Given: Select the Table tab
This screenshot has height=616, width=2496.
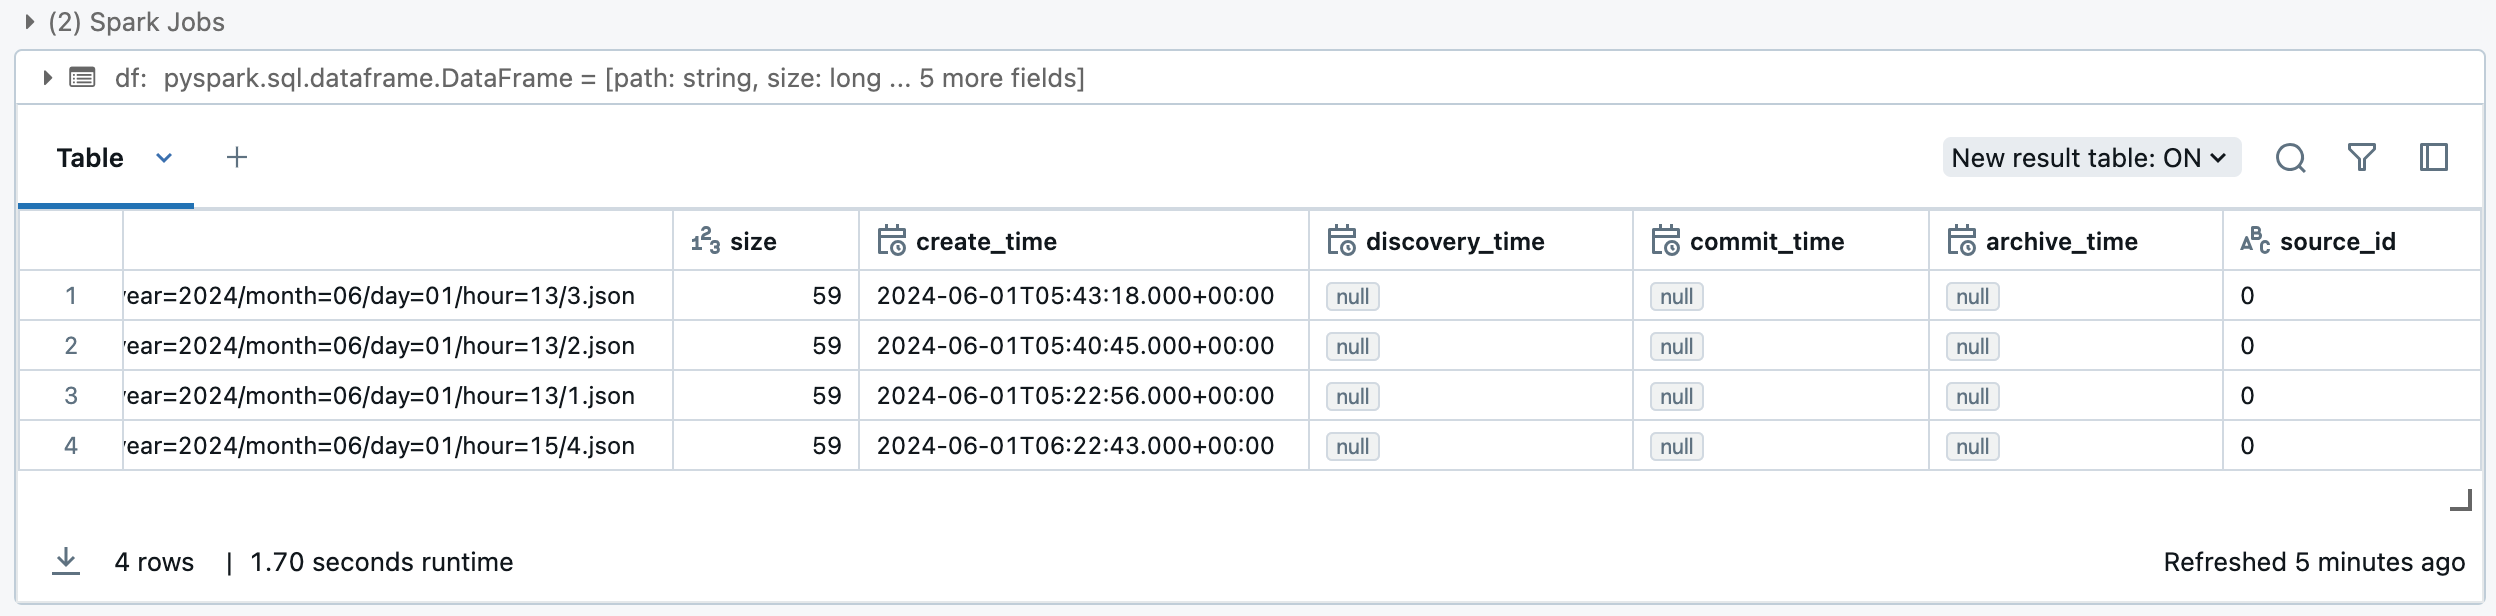Looking at the screenshot, I should [91, 157].
